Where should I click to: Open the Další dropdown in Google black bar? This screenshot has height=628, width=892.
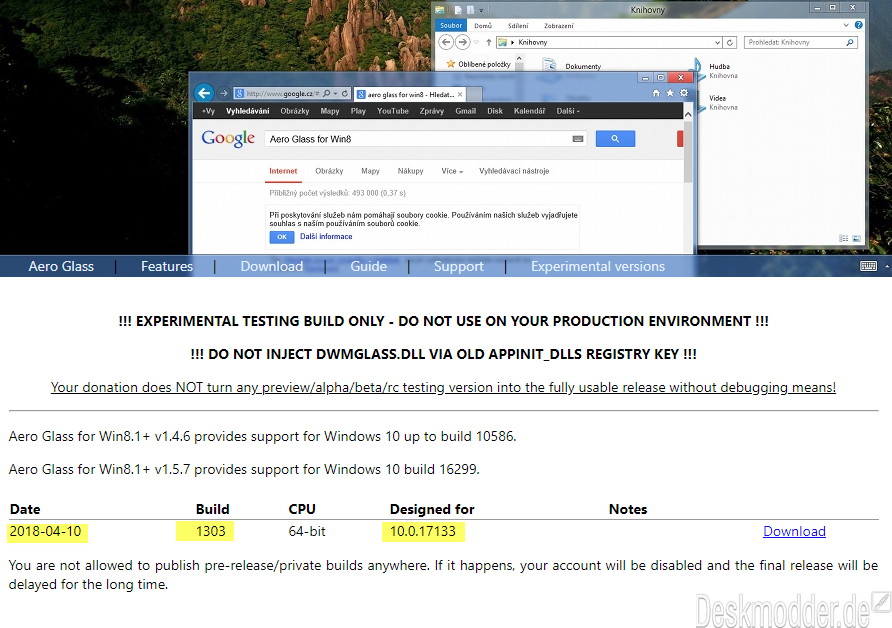(x=568, y=111)
